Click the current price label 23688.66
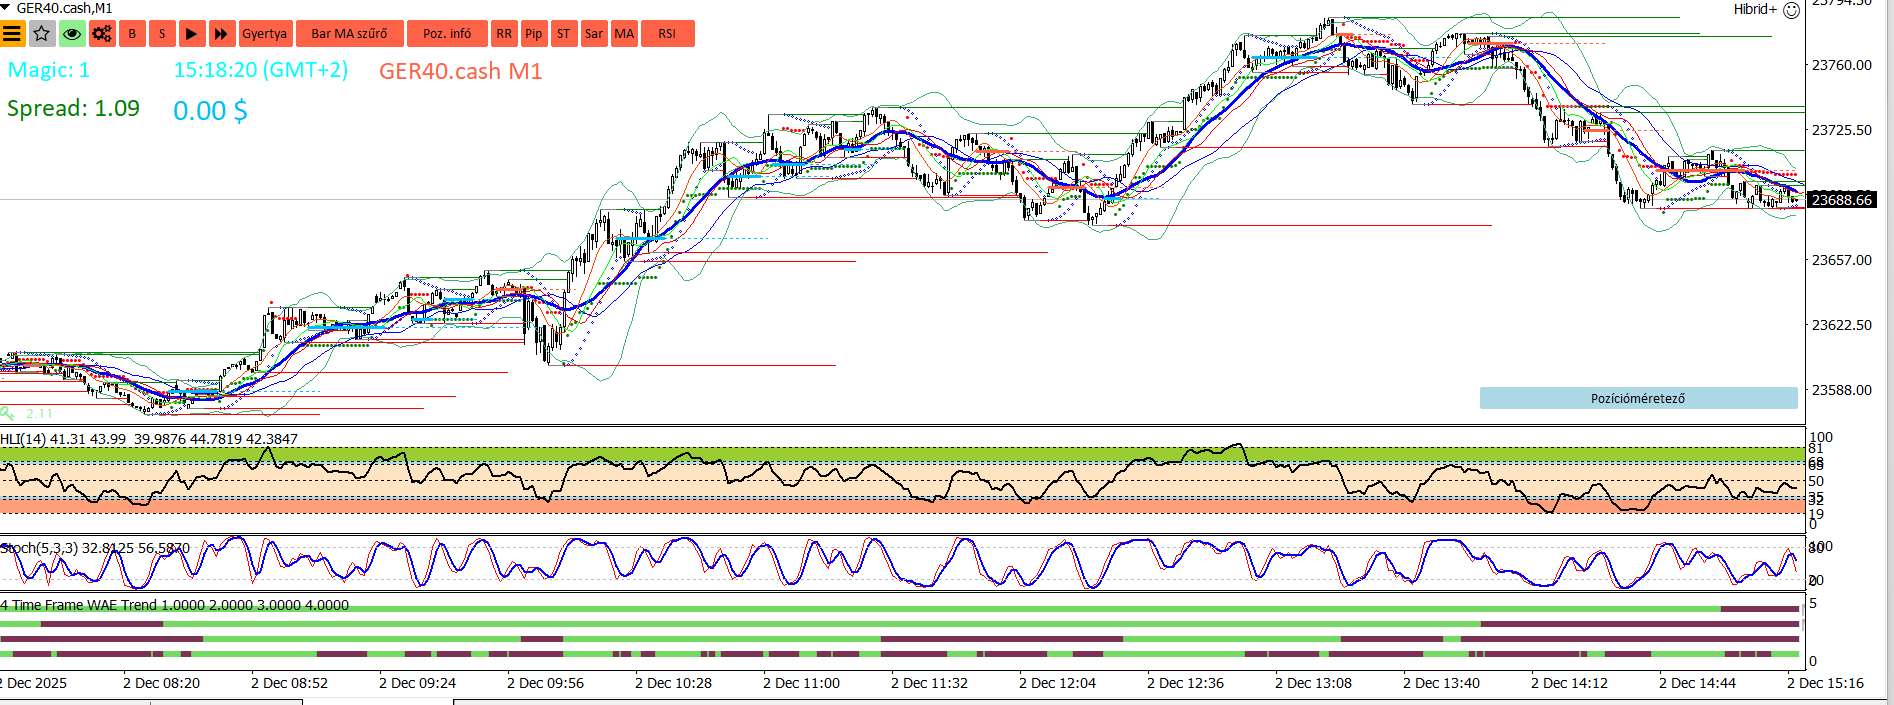This screenshot has width=1894, height=705. click(x=1842, y=200)
